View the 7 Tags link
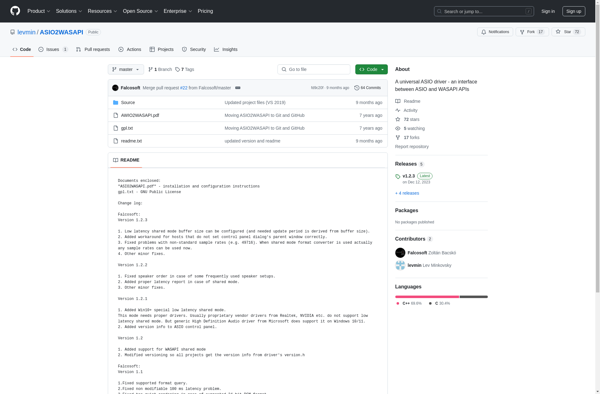Screen dimensions: 600x394 coord(185,69)
